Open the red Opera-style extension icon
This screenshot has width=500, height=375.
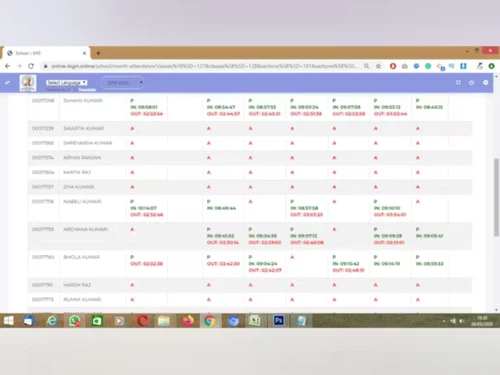[393, 66]
